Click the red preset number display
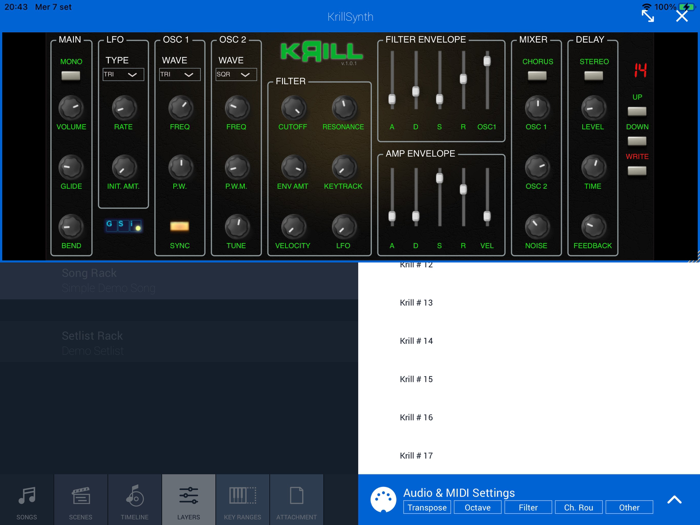 coord(640,70)
